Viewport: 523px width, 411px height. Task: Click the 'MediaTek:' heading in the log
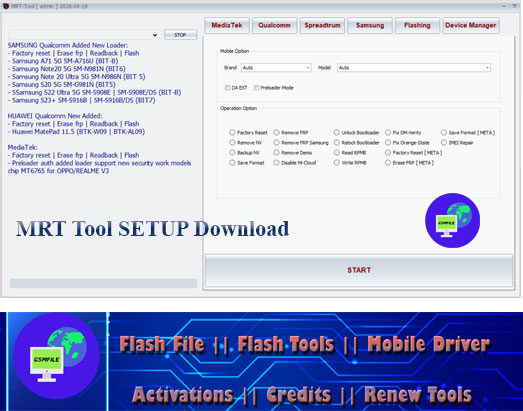tap(23, 147)
